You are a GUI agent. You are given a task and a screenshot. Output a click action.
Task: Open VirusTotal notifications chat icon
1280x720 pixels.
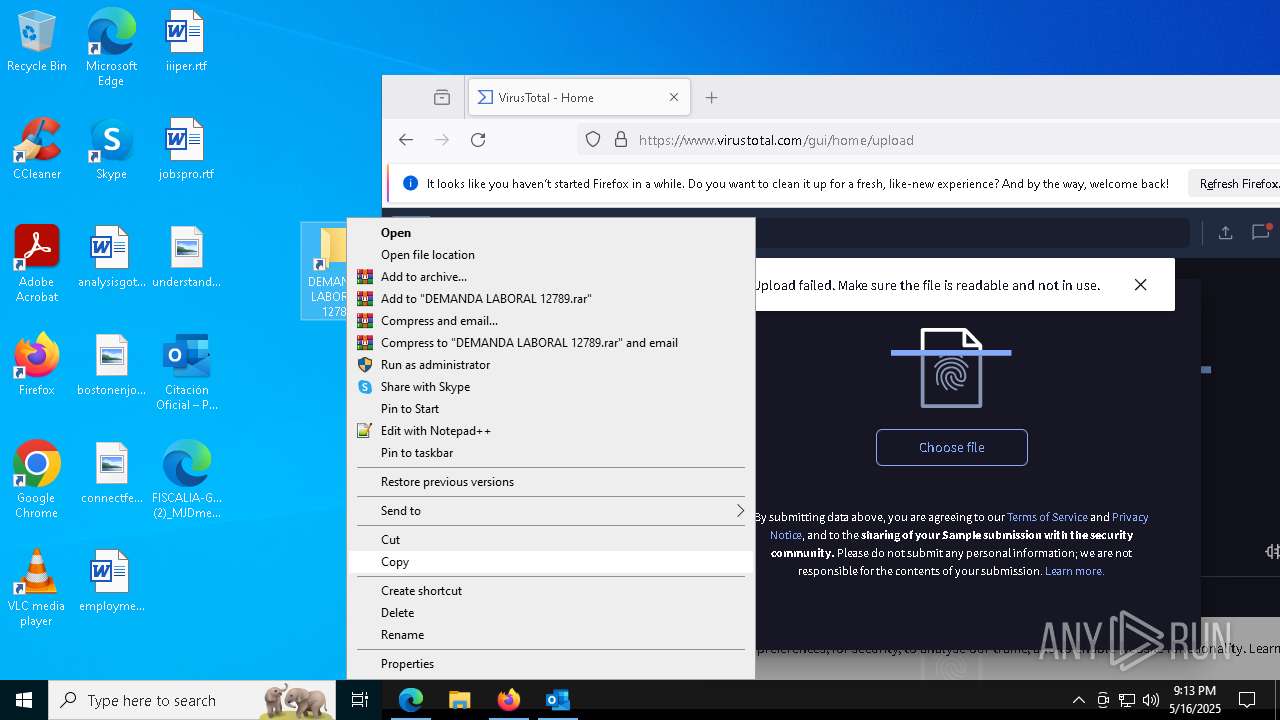1260,232
